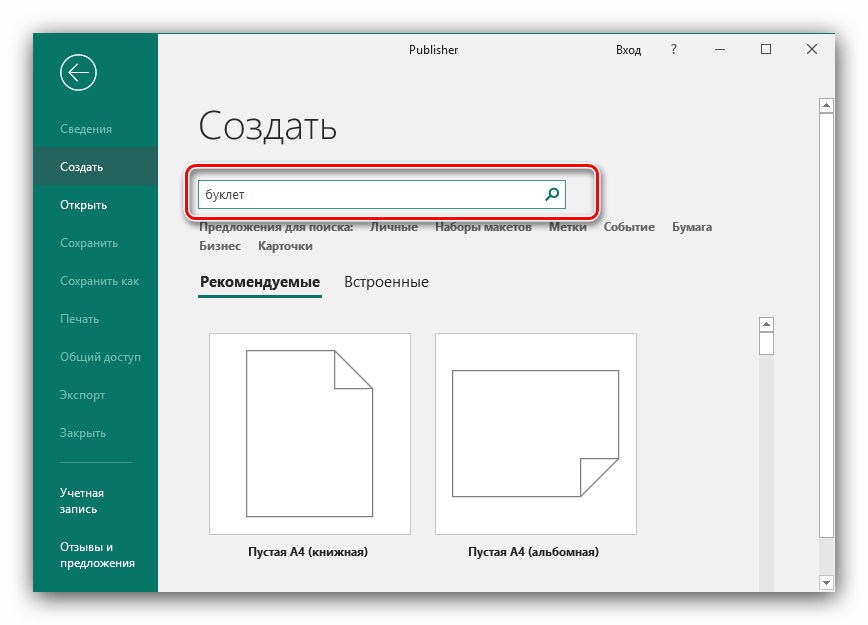The image size is (868, 625).
Task: Click the outer scrollbar down arrow
Action: 826,582
